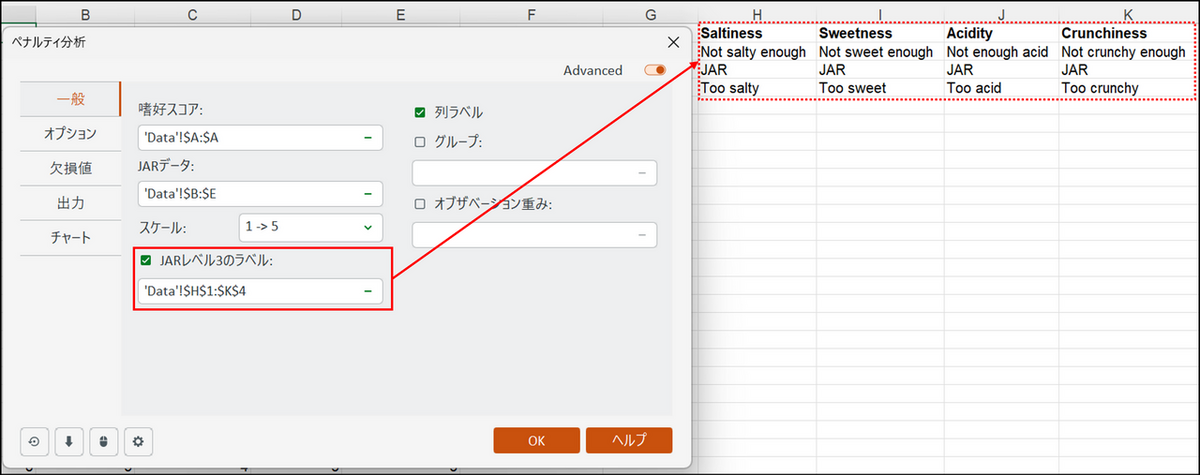Click range selector icon for グループ field
Image resolution: width=1200 pixels, height=475 pixels.
point(641,173)
